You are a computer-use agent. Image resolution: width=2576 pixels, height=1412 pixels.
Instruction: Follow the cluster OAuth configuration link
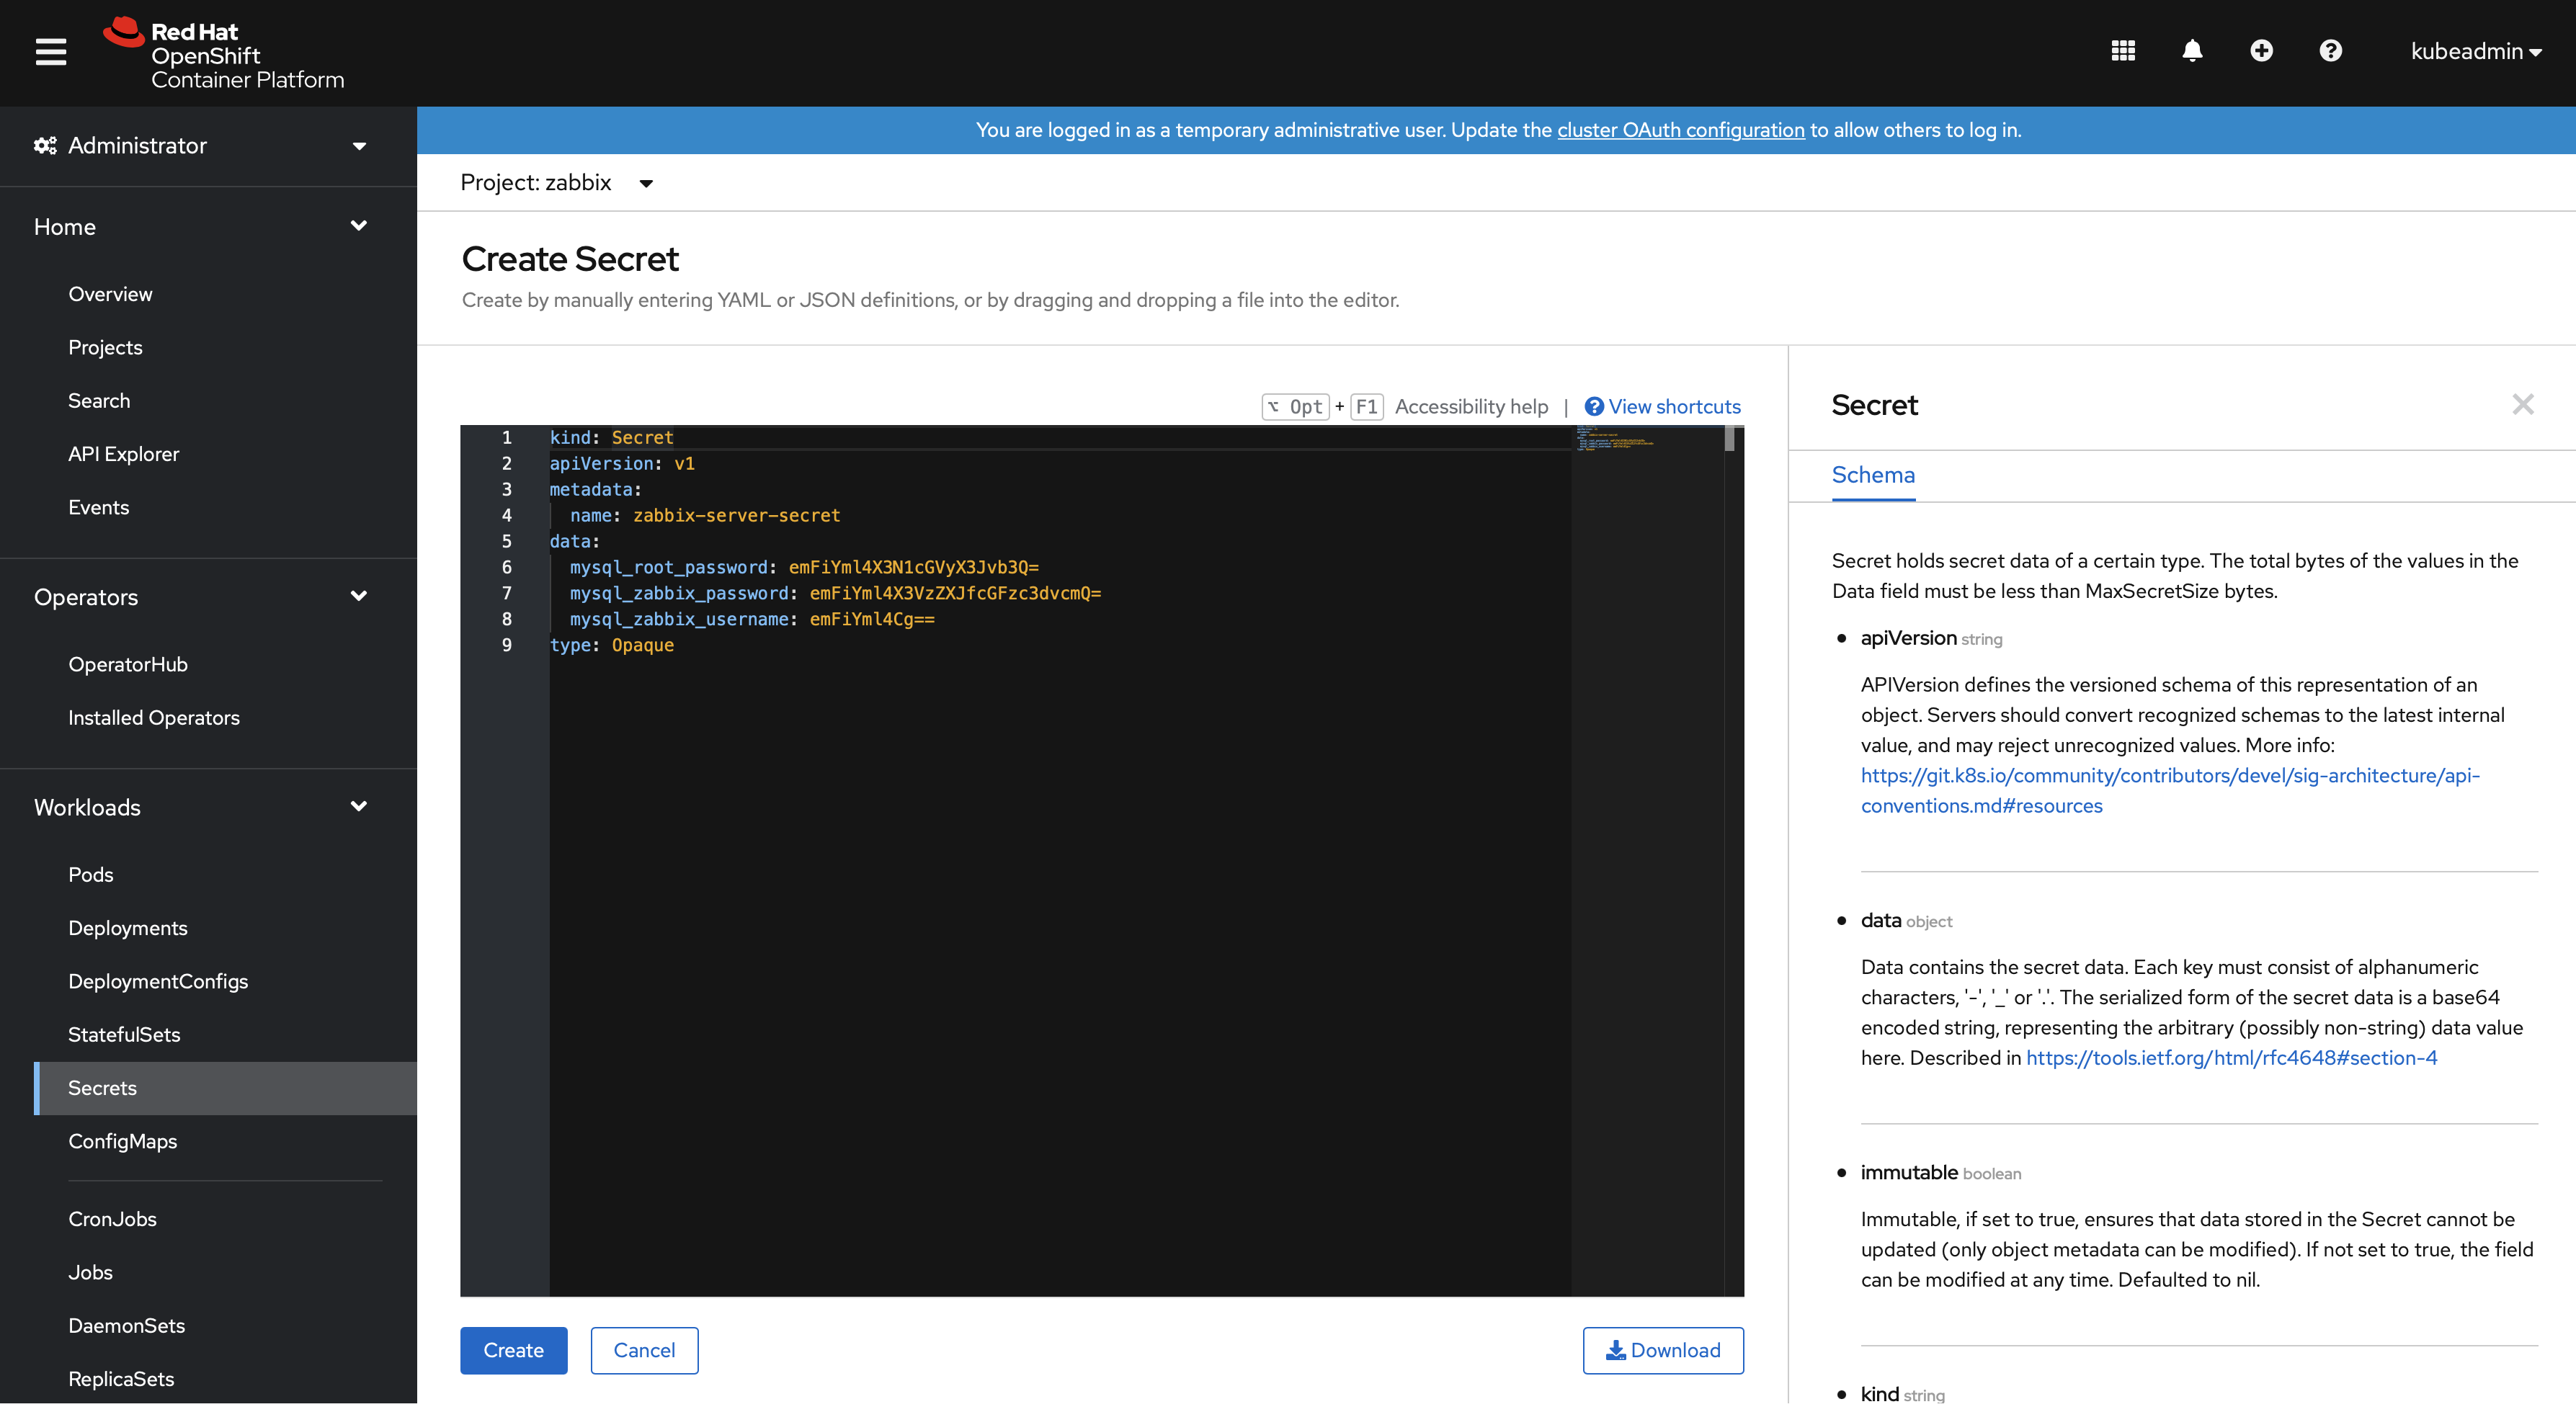click(1680, 130)
